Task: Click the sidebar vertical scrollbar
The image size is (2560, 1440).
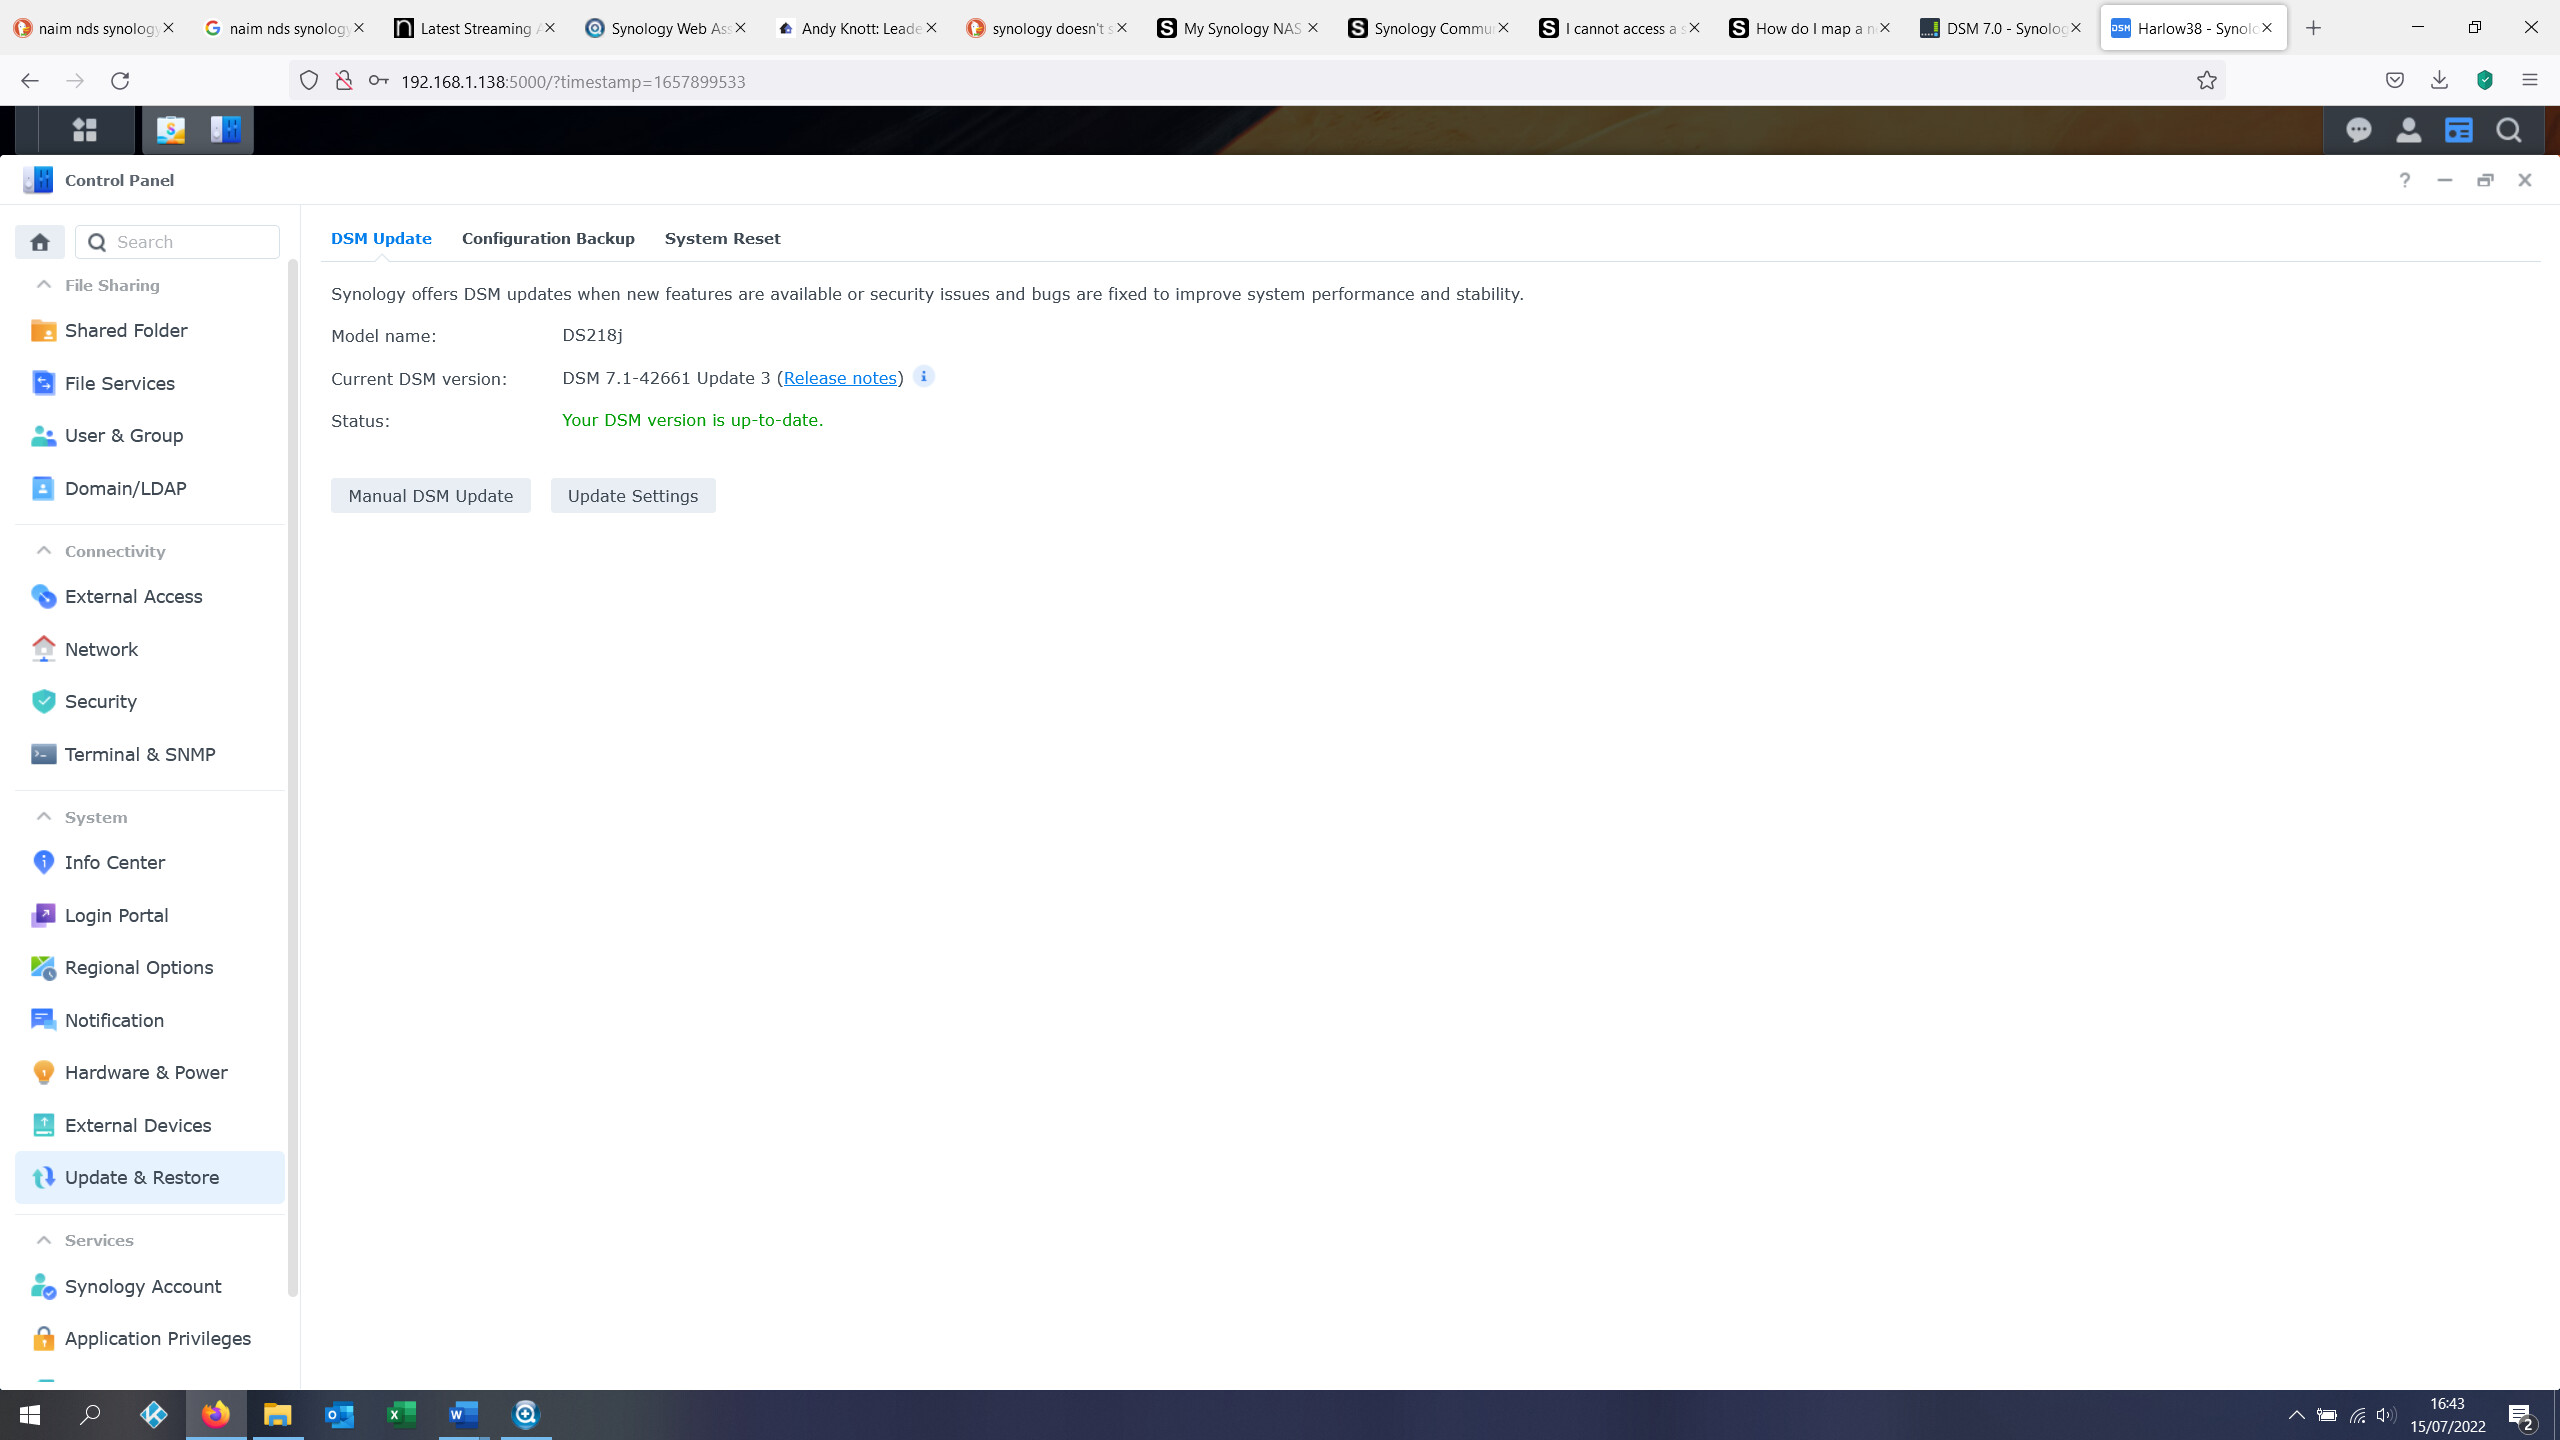Action: tap(293, 778)
